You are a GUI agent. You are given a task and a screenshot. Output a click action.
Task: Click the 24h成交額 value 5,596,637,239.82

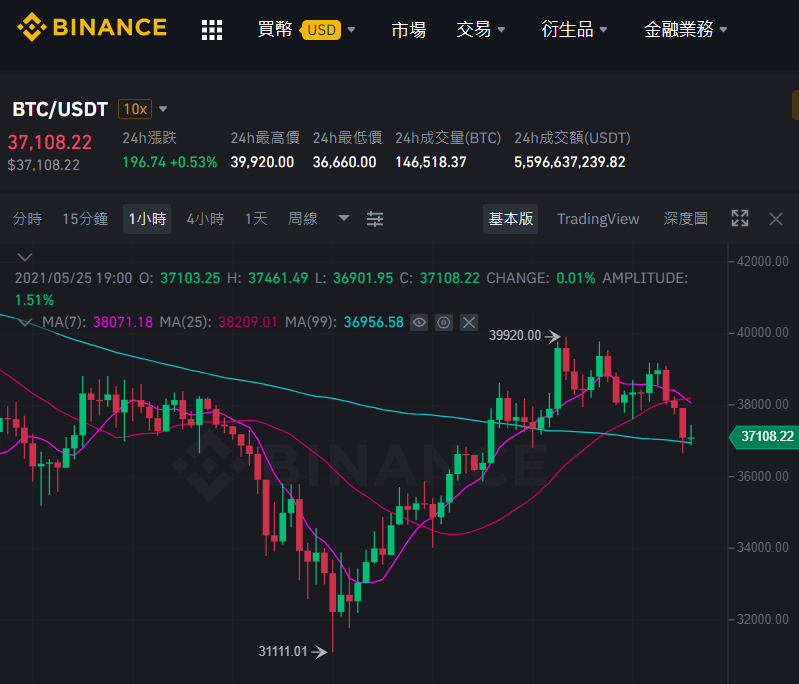[x=570, y=162]
